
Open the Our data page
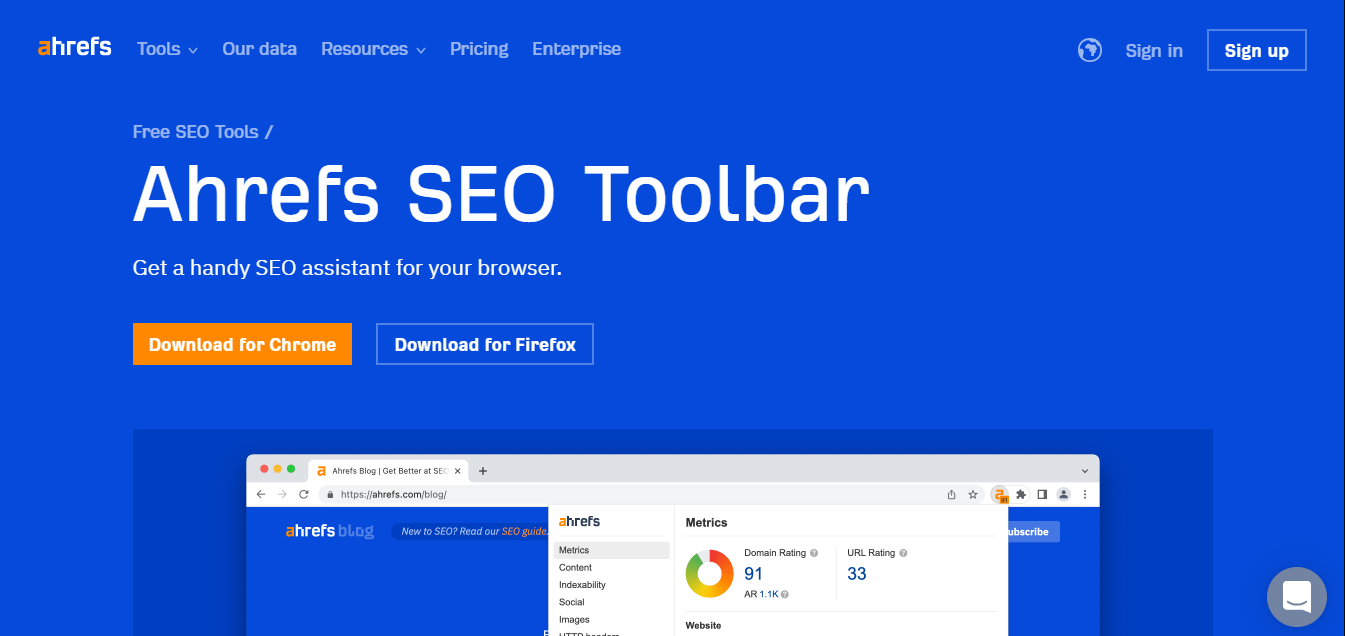pyautogui.click(x=260, y=49)
